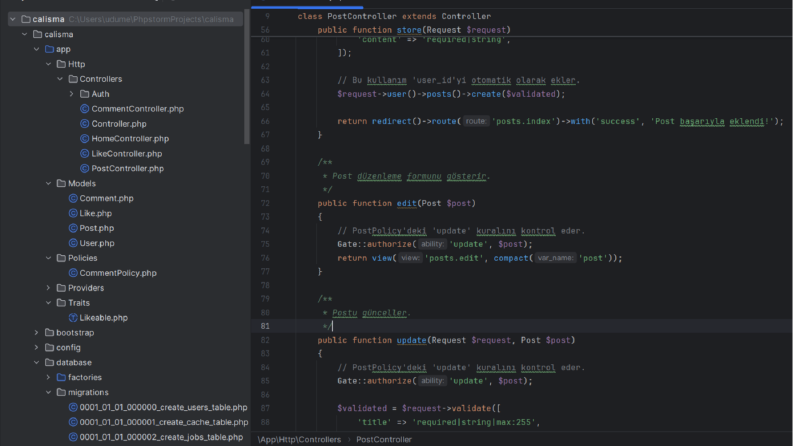Collapse the calisma project root node

coord(13,19)
